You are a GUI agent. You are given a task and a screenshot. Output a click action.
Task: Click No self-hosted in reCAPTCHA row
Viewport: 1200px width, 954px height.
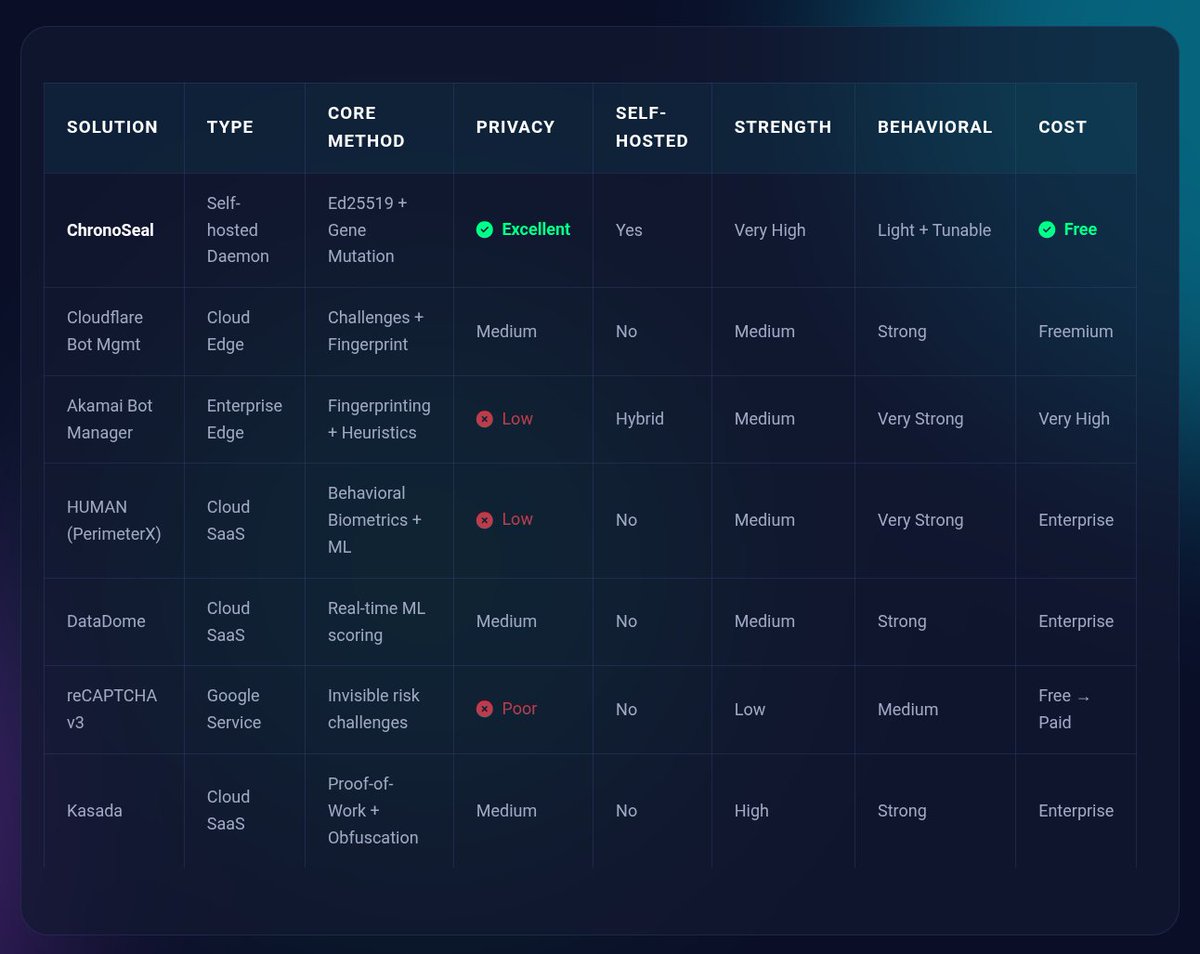(627, 709)
